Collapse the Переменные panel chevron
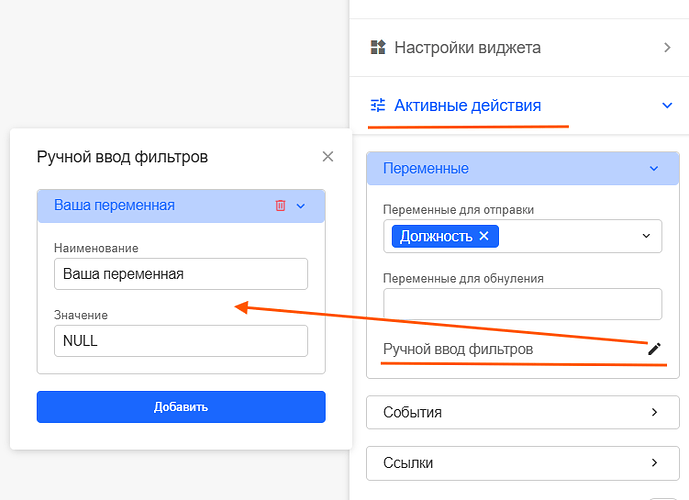The height and width of the screenshot is (500, 689). pos(654,169)
